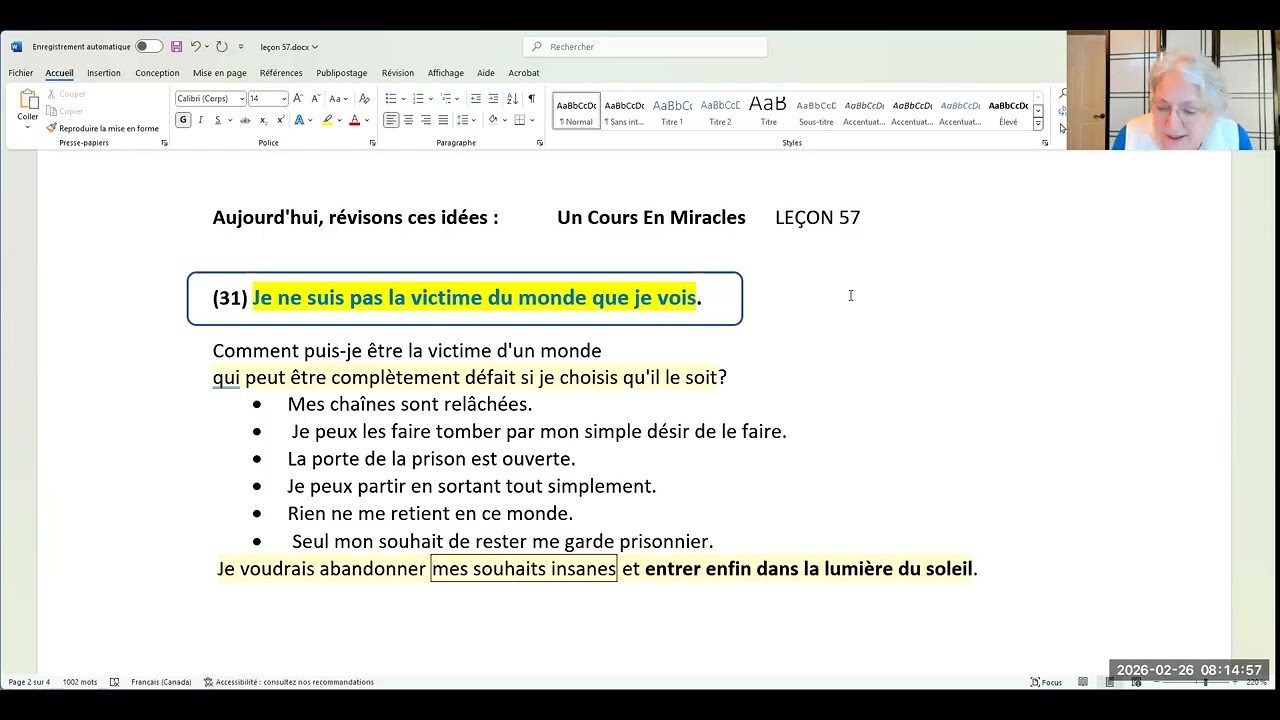Switch to the Conception tab
The height and width of the screenshot is (720, 1280).
[x=157, y=73]
